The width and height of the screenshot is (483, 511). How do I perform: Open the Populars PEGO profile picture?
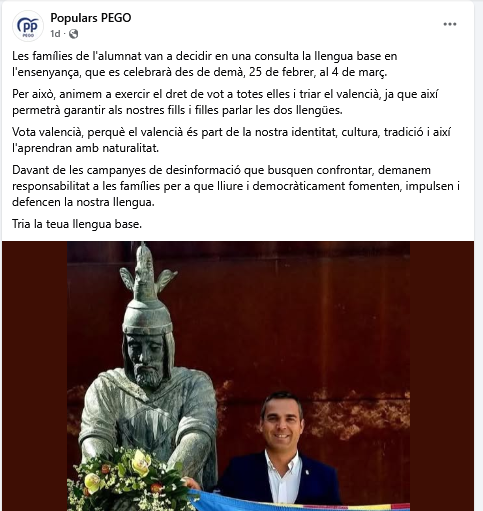[x=28, y=26]
